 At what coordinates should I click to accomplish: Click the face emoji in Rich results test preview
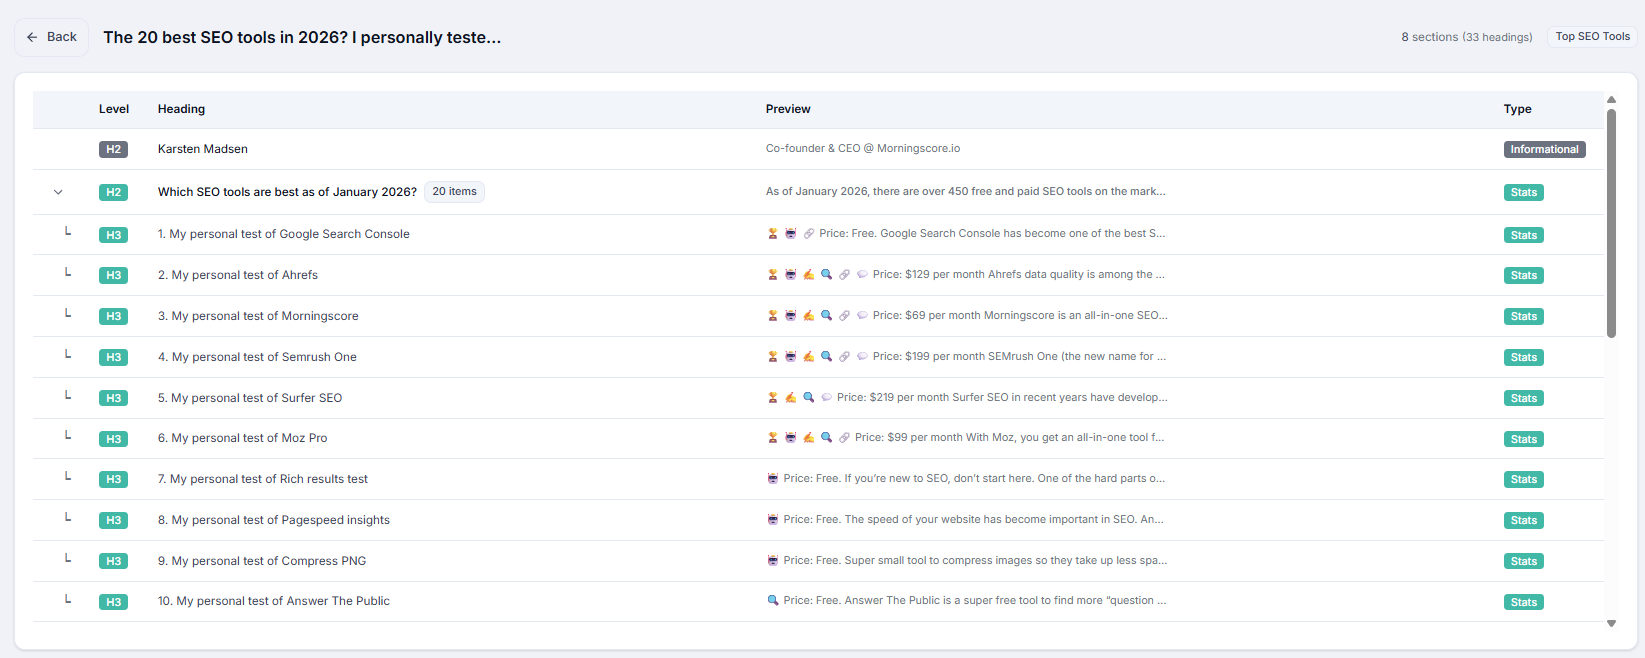[x=772, y=478]
